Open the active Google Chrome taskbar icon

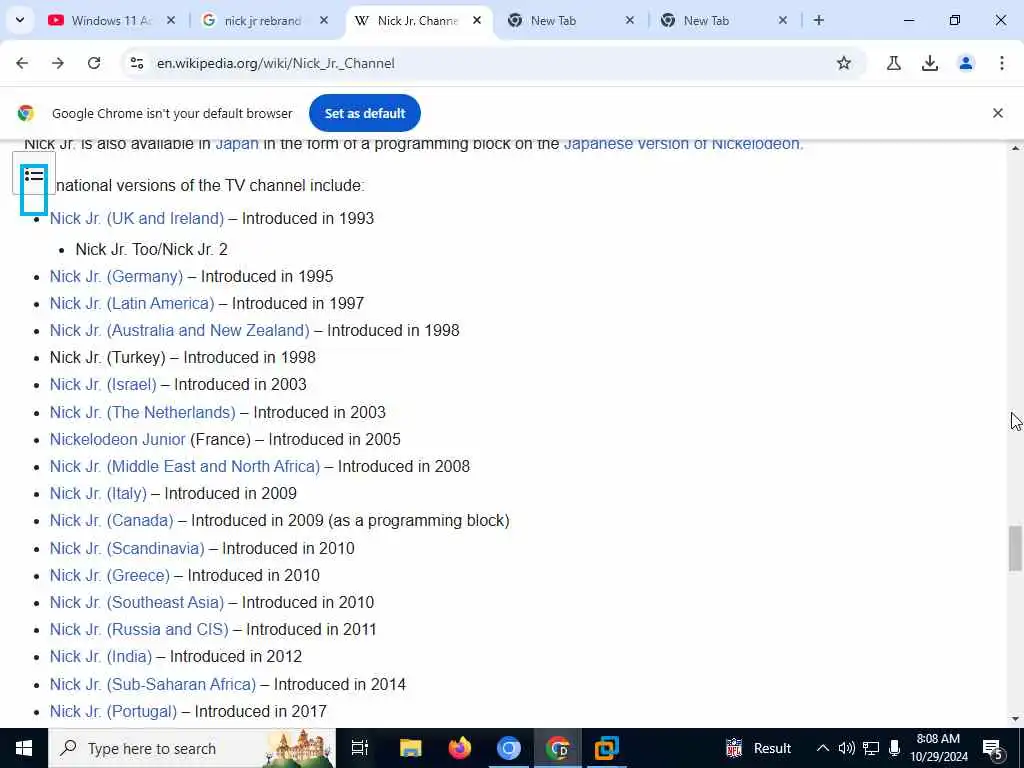(x=558, y=748)
